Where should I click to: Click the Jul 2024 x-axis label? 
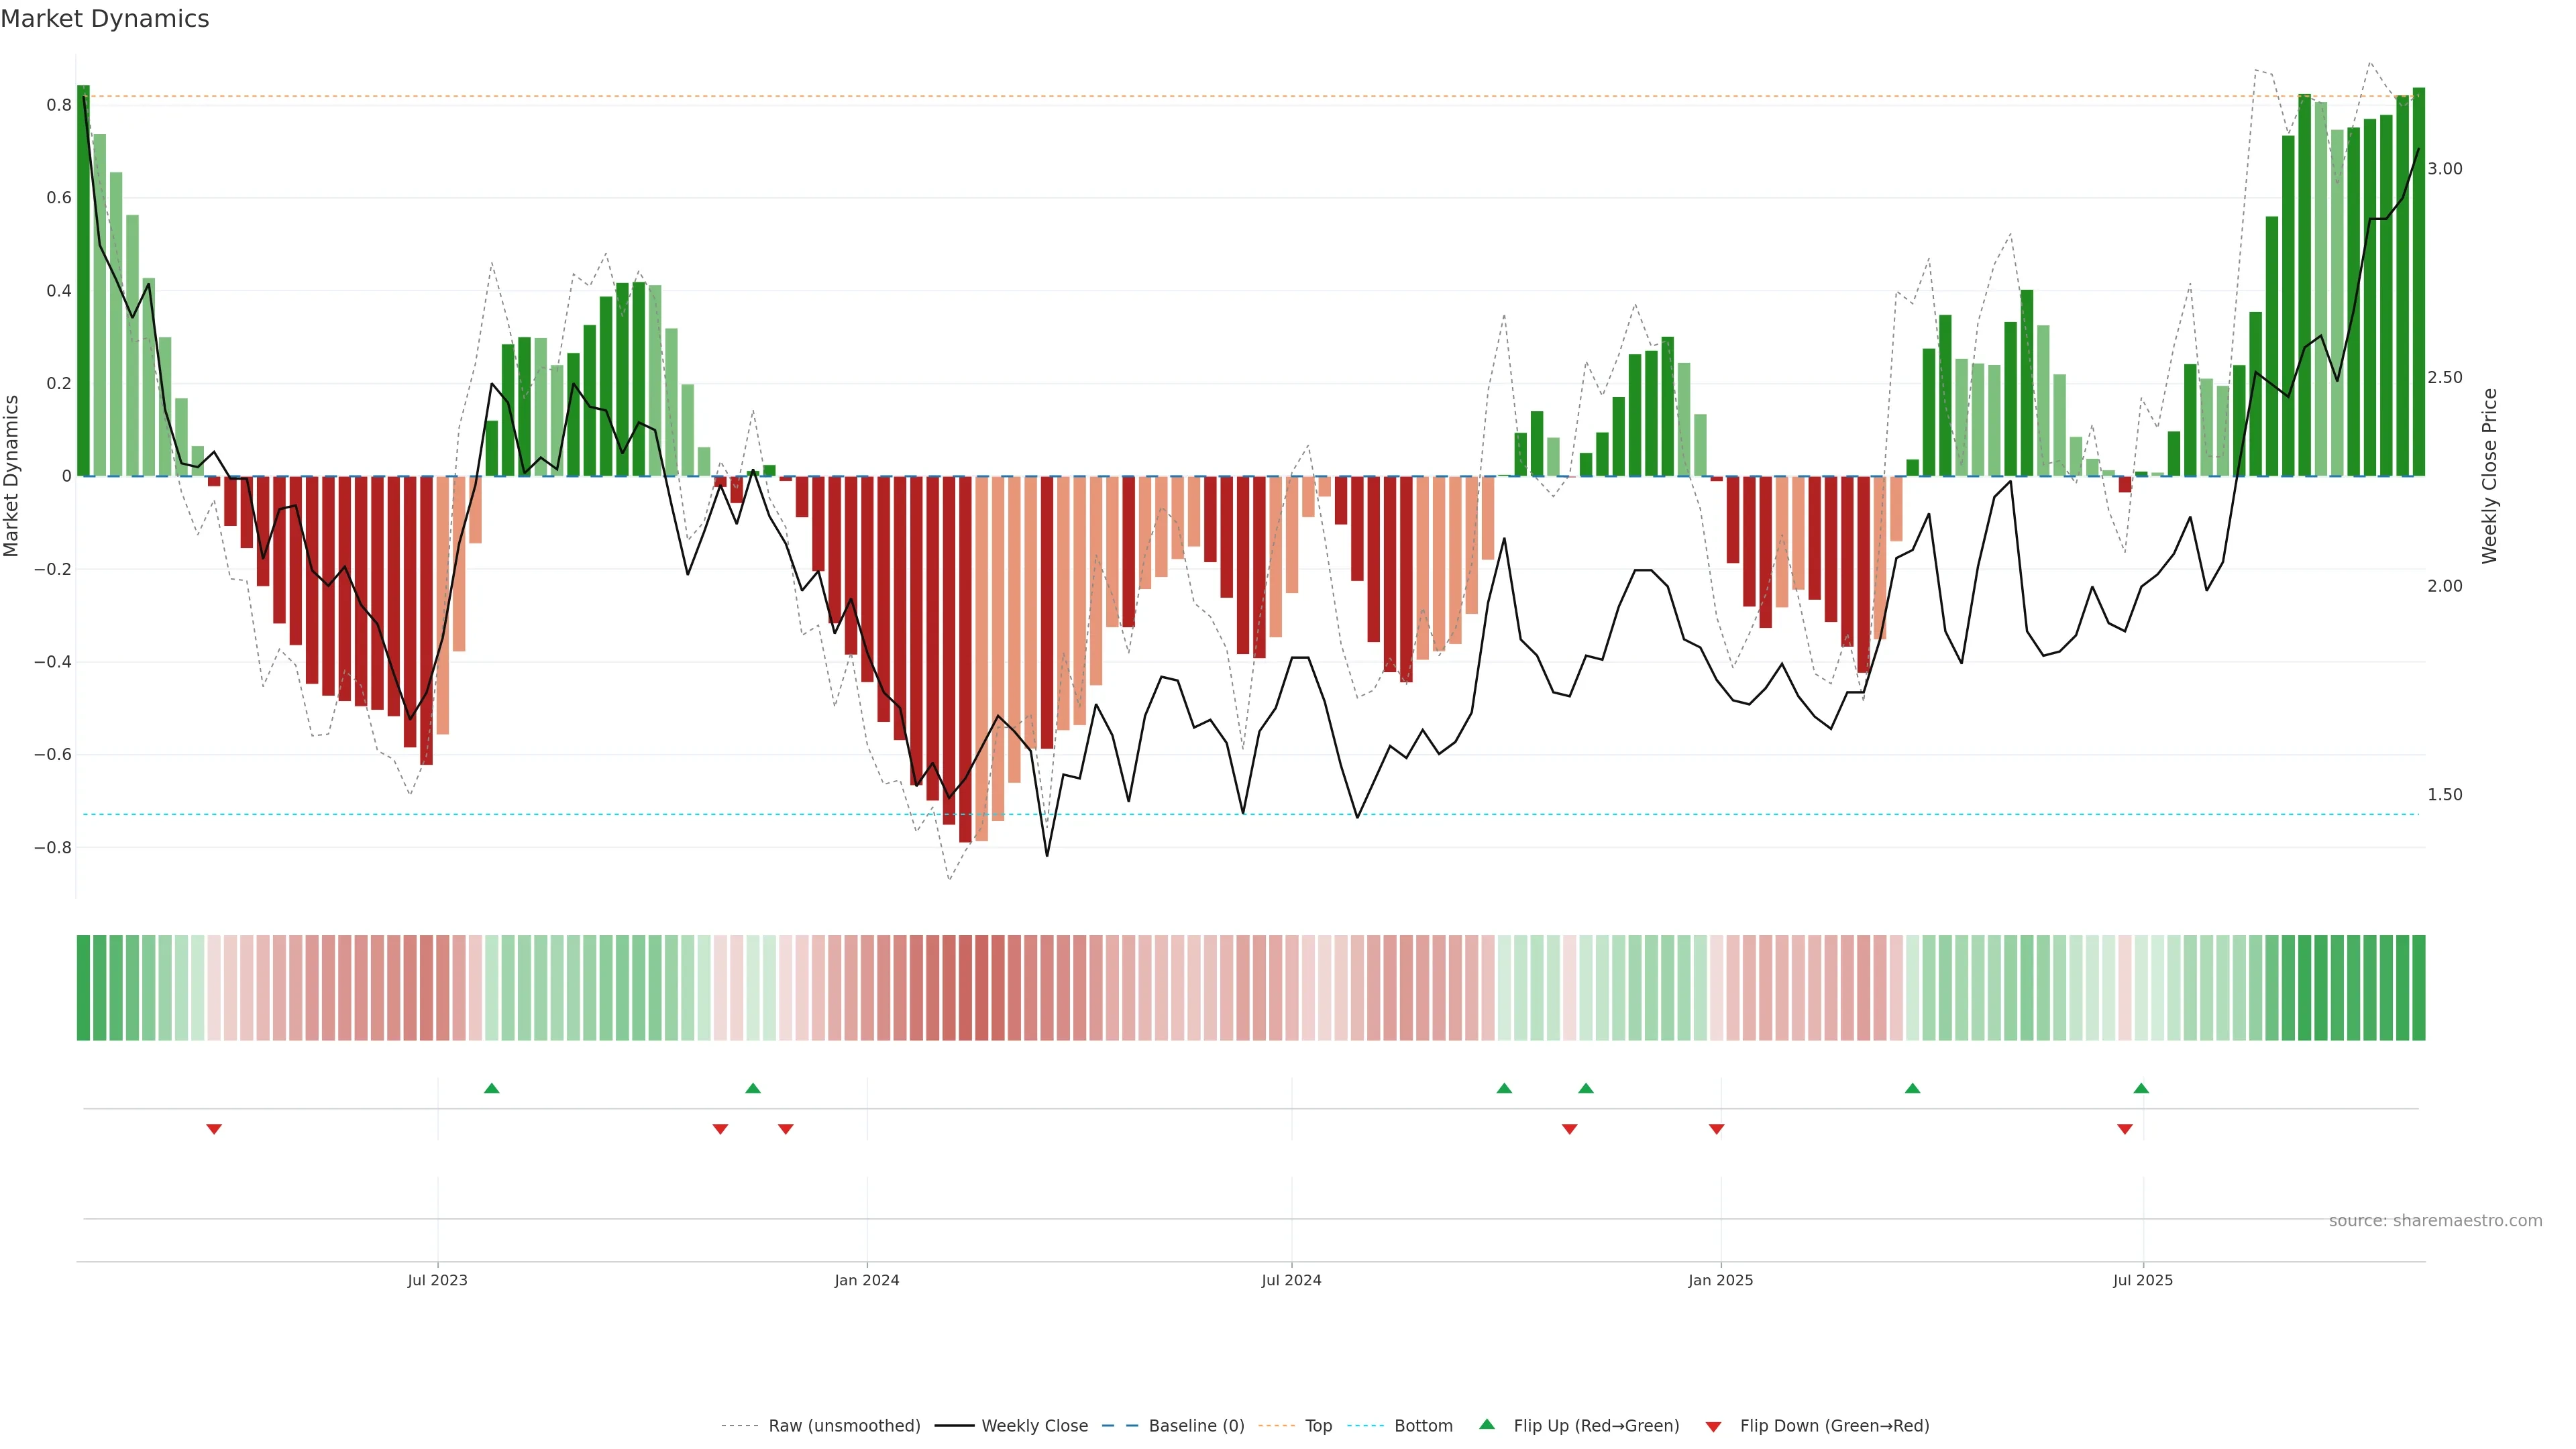click(1291, 1280)
